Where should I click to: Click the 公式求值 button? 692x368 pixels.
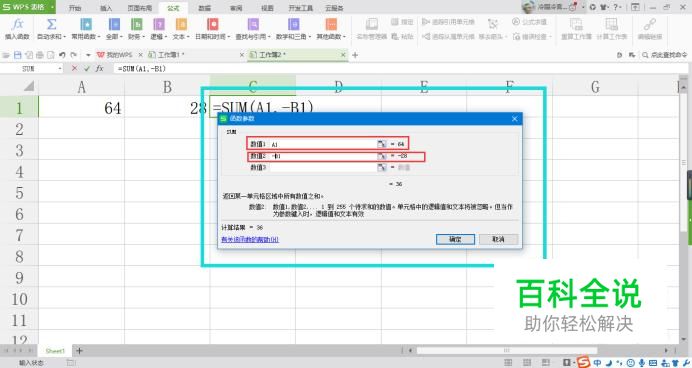(x=529, y=22)
